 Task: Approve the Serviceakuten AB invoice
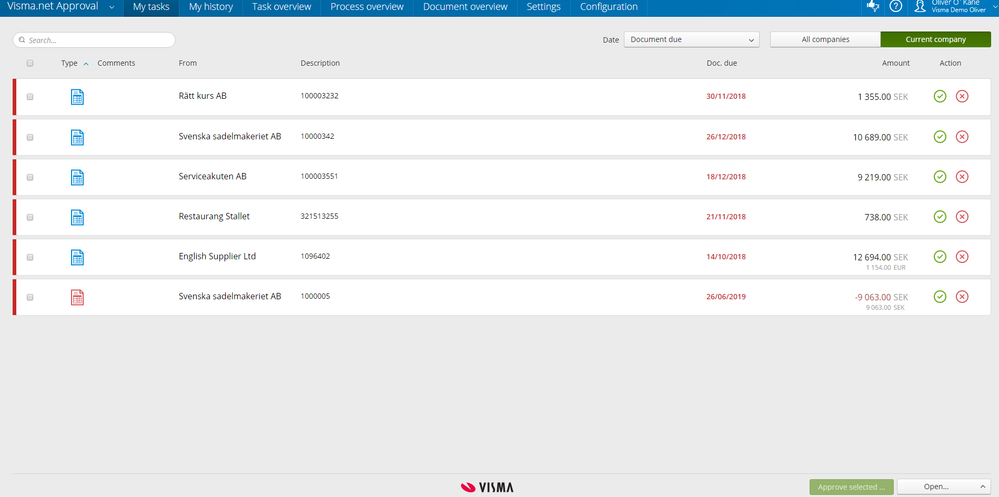pyautogui.click(x=940, y=176)
